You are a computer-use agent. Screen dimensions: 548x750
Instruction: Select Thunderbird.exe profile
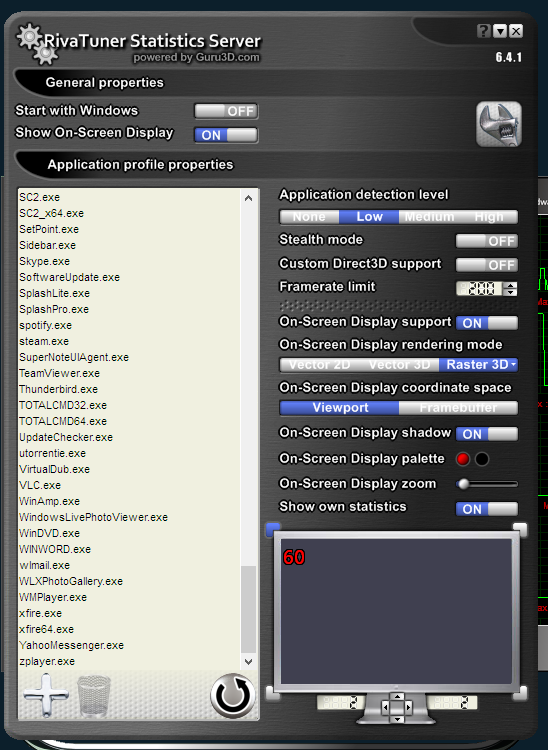pos(58,389)
